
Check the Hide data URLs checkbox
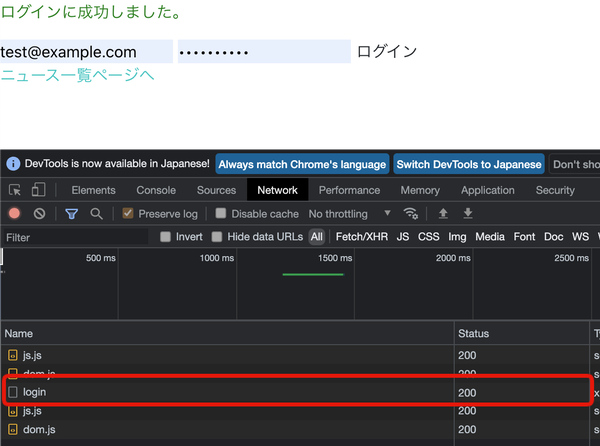217,237
